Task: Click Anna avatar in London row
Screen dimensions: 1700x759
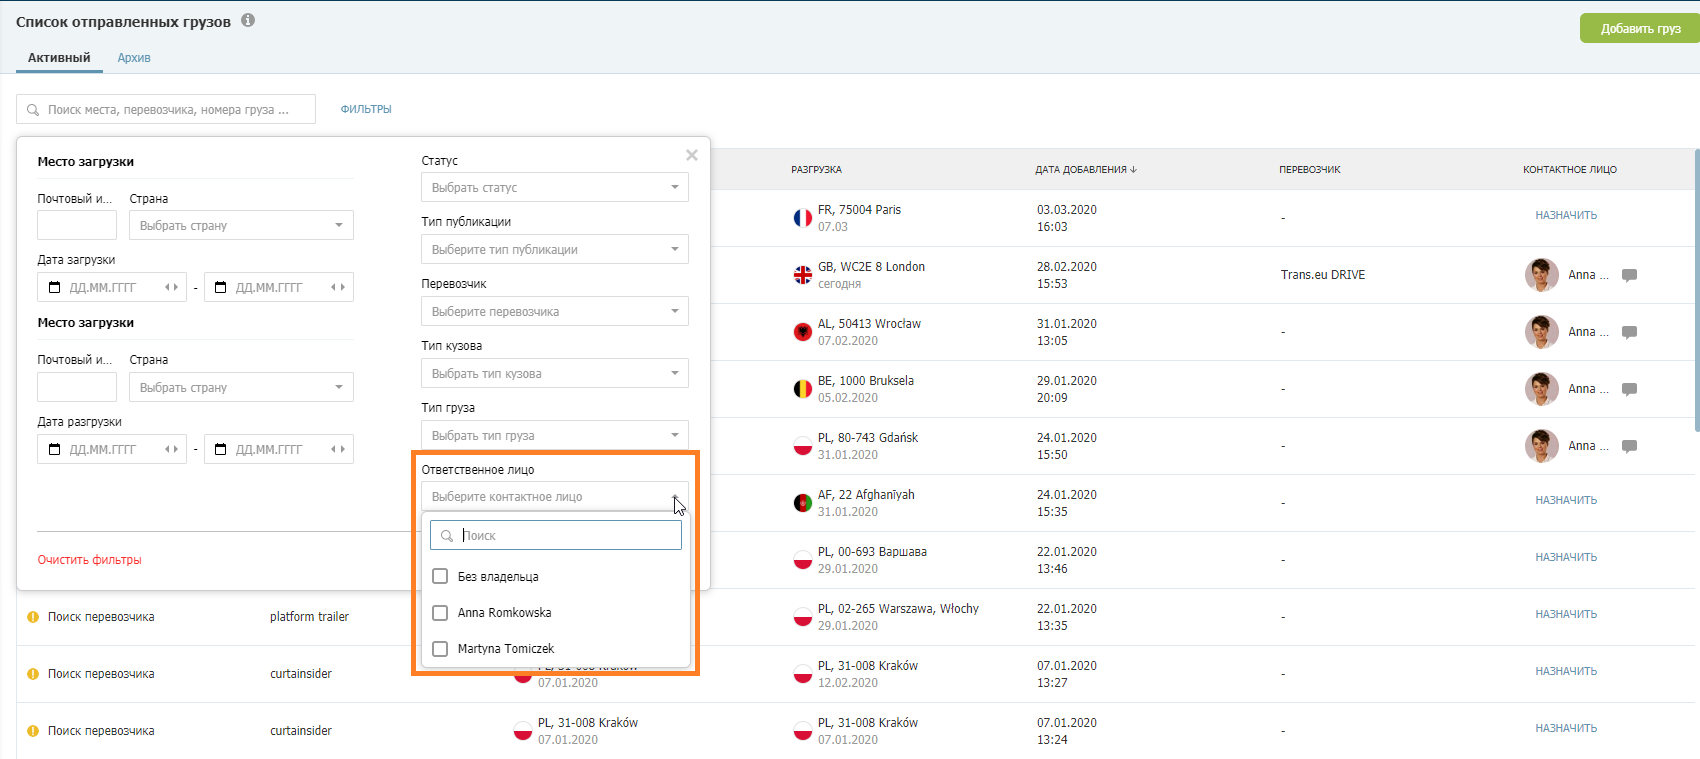Action: point(1541,275)
